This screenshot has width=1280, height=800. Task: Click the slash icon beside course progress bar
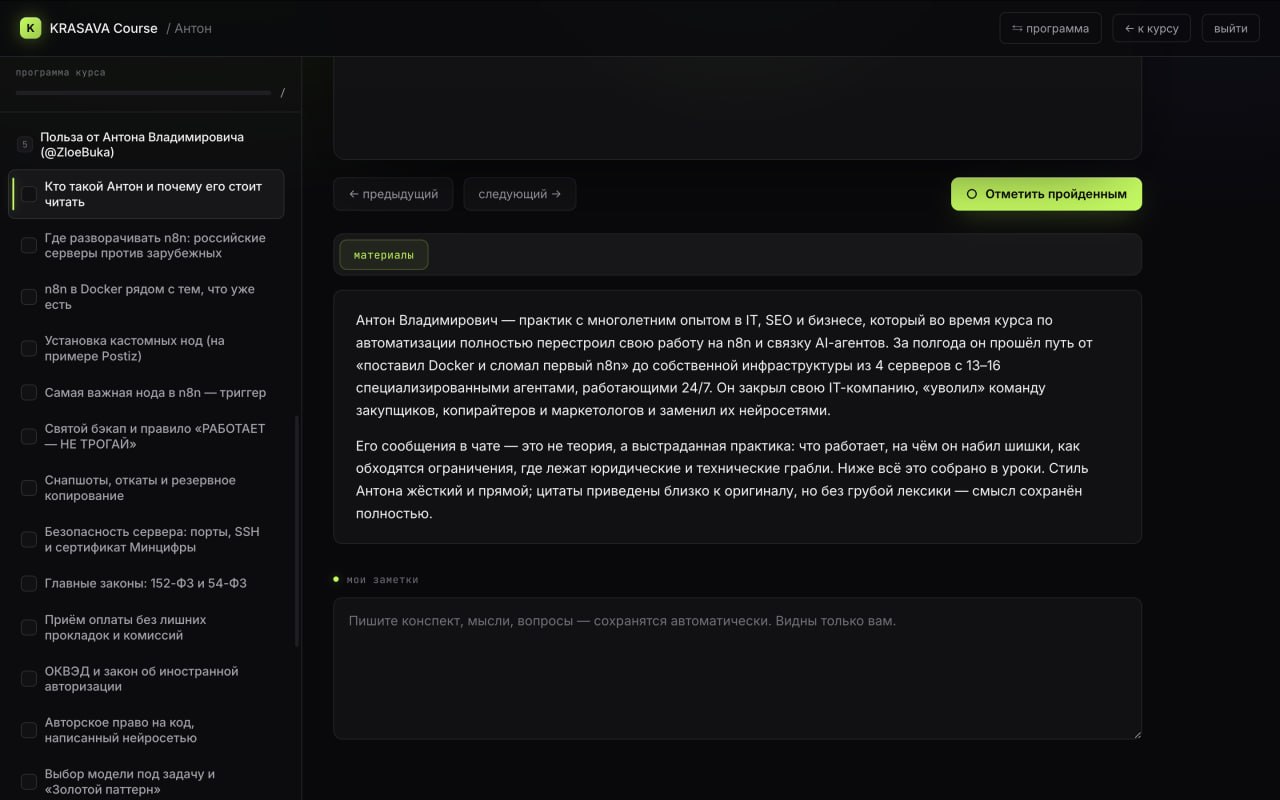pyautogui.click(x=283, y=93)
